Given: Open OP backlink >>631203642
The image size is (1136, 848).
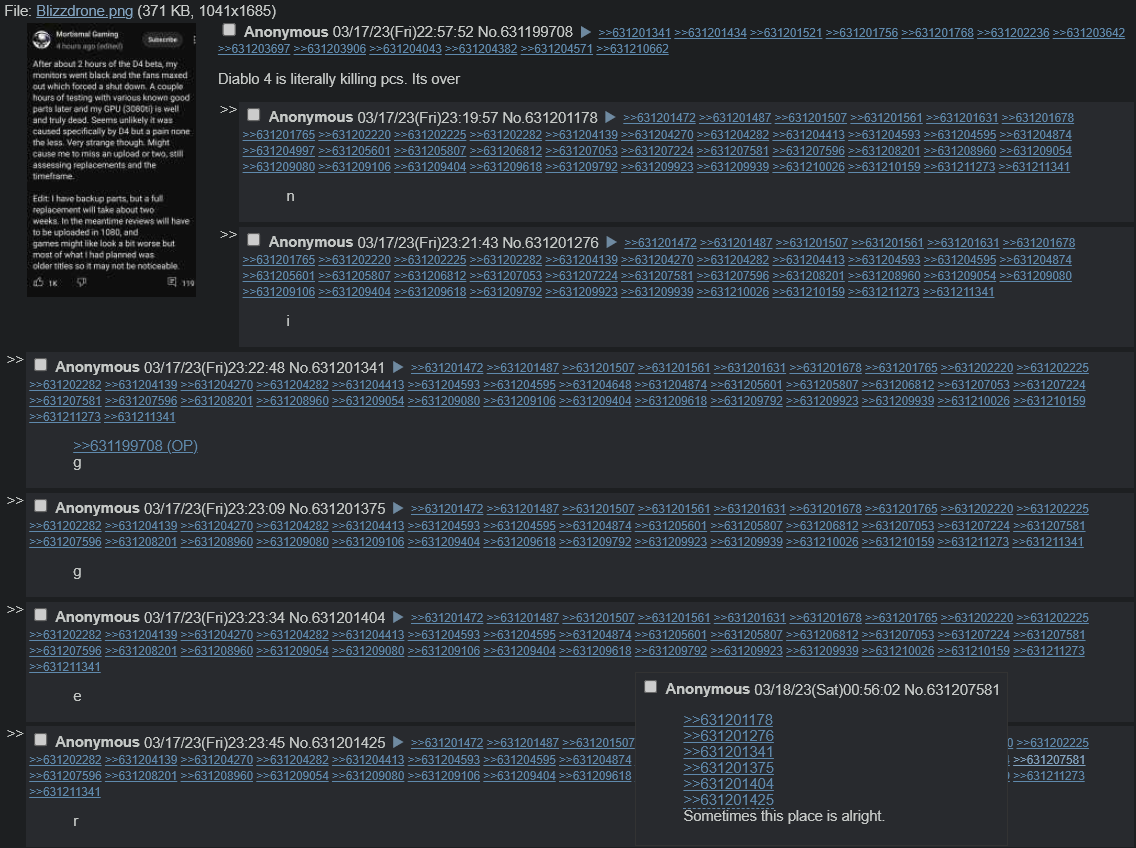Looking at the screenshot, I should 1089,33.
